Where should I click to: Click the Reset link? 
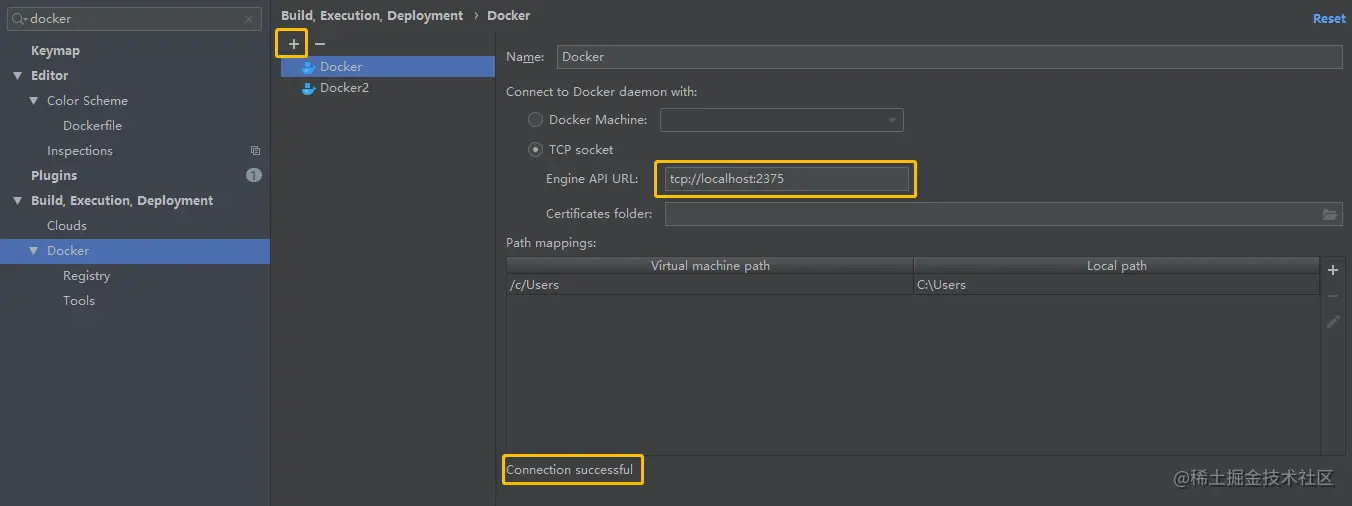click(x=1329, y=19)
